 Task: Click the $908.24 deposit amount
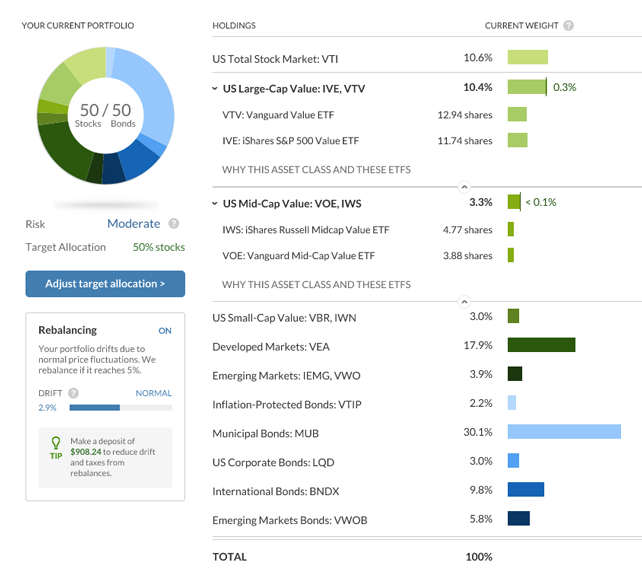tap(86, 452)
